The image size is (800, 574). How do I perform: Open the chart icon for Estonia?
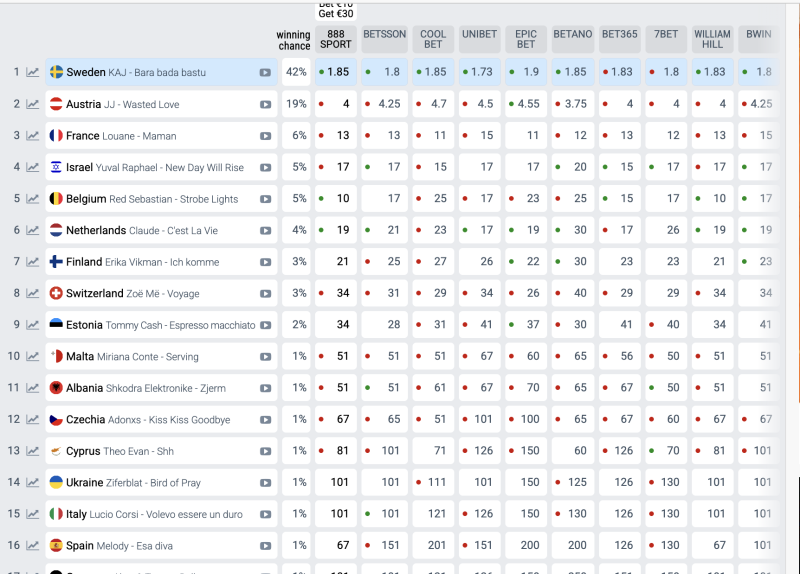[x=33, y=325]
